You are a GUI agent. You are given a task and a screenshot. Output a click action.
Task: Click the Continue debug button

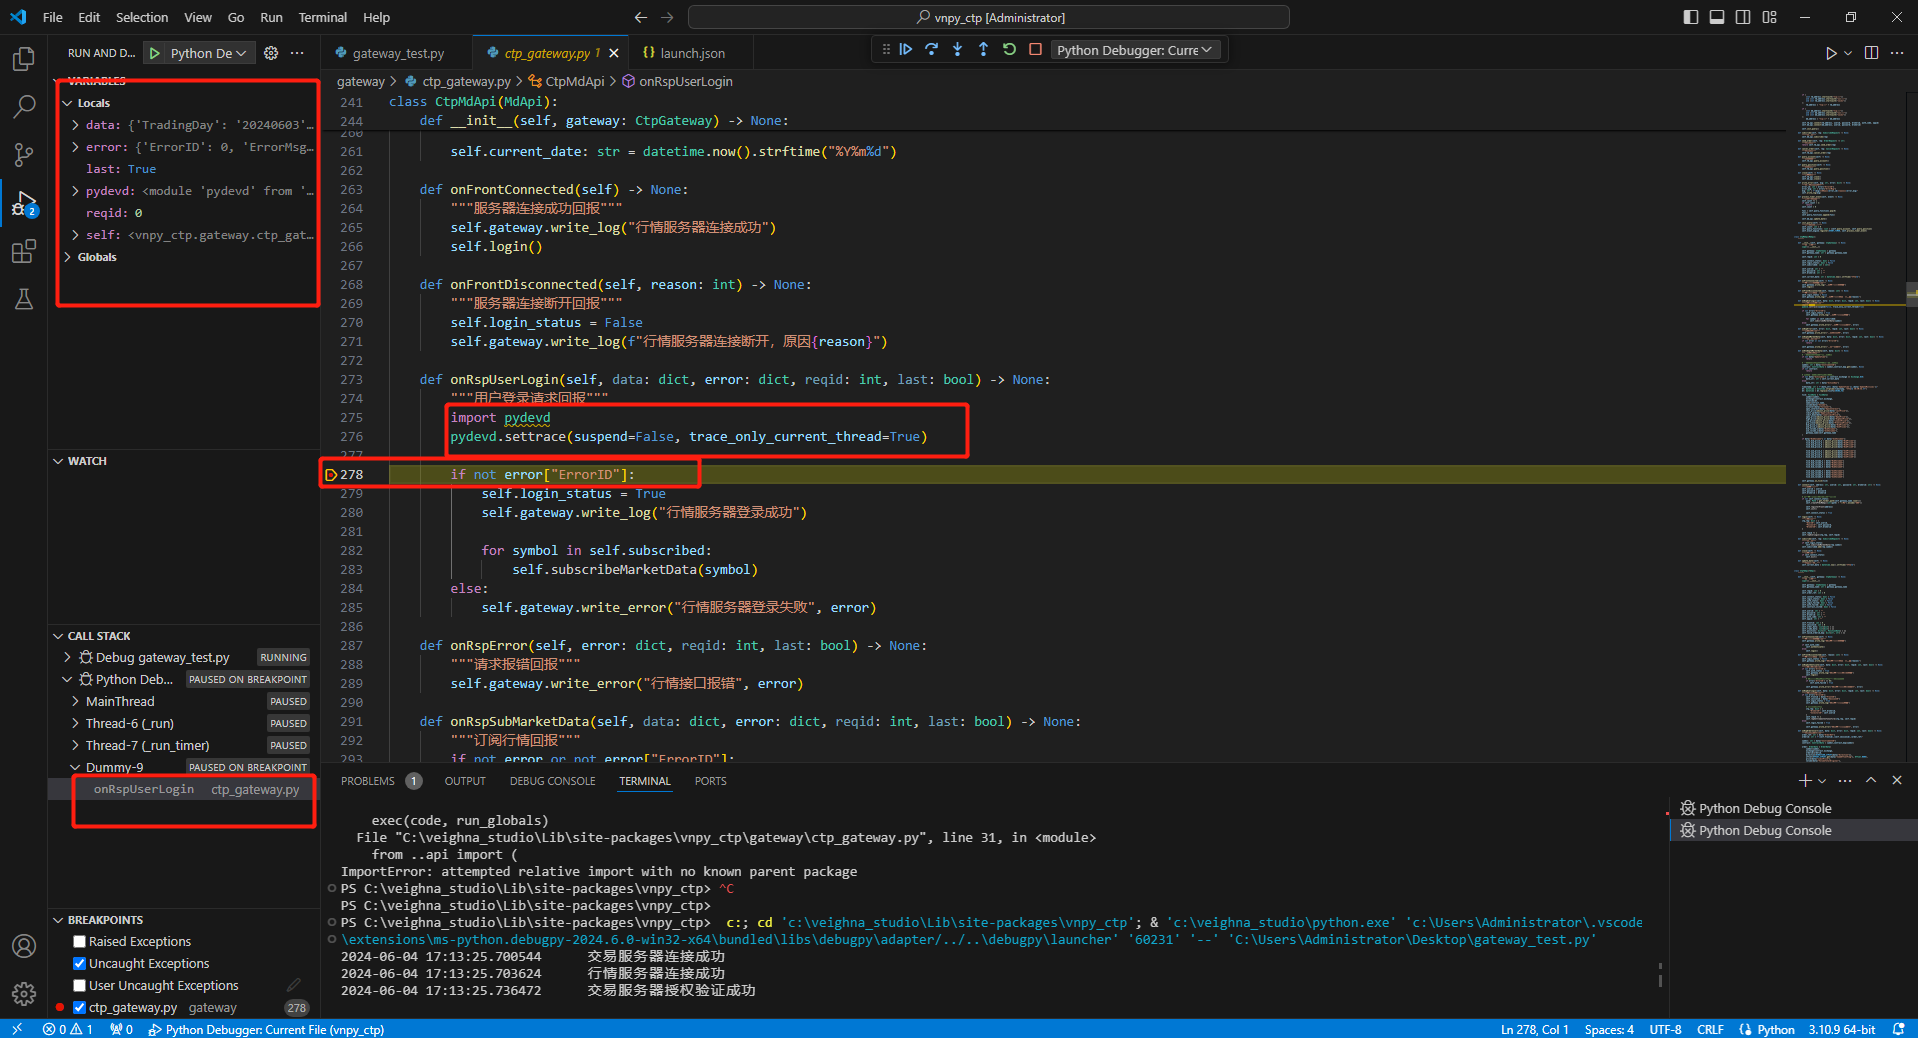click(x=906, y=50)
